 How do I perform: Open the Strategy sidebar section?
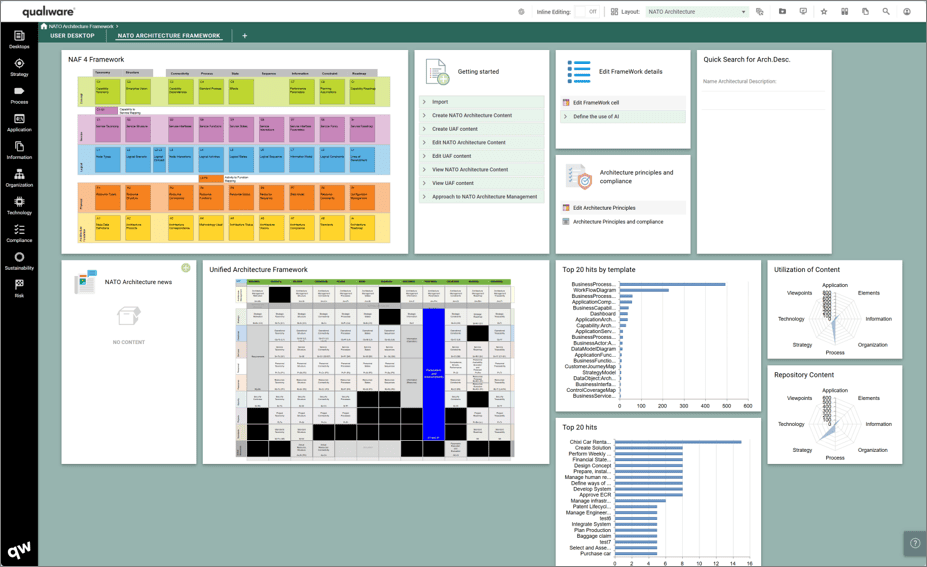[x=19, y=67]
